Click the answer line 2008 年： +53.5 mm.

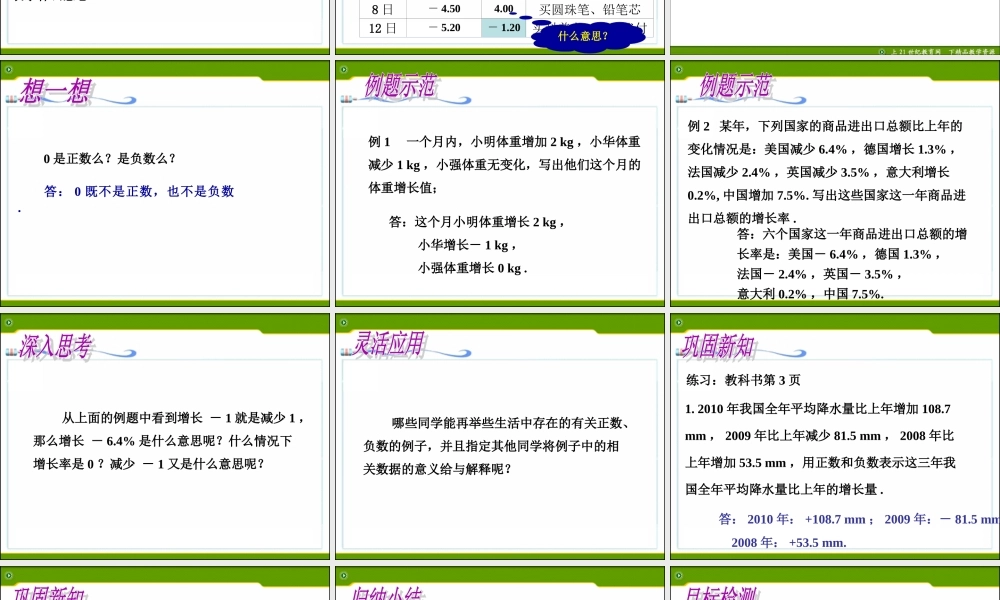[x=789, y=543]
